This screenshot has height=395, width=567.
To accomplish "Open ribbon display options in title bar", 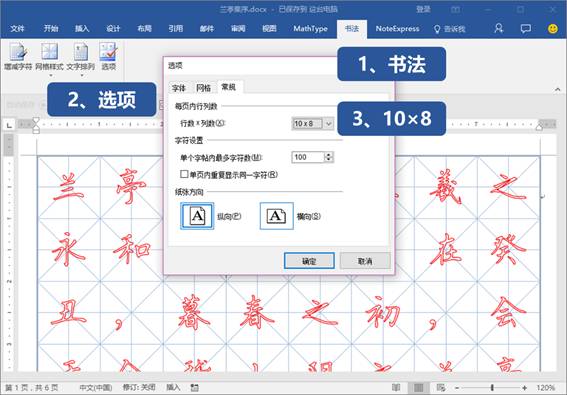I will click(455, 9).
